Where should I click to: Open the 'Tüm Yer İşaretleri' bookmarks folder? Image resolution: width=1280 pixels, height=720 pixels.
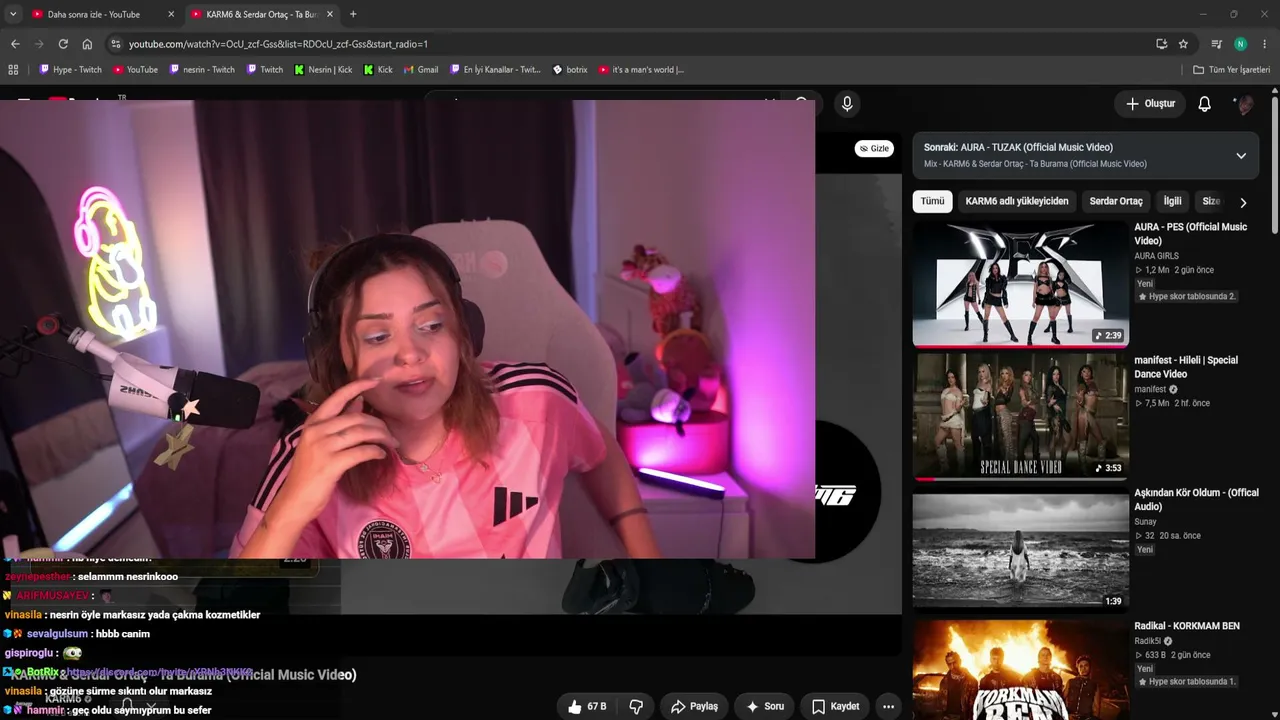1231,70
